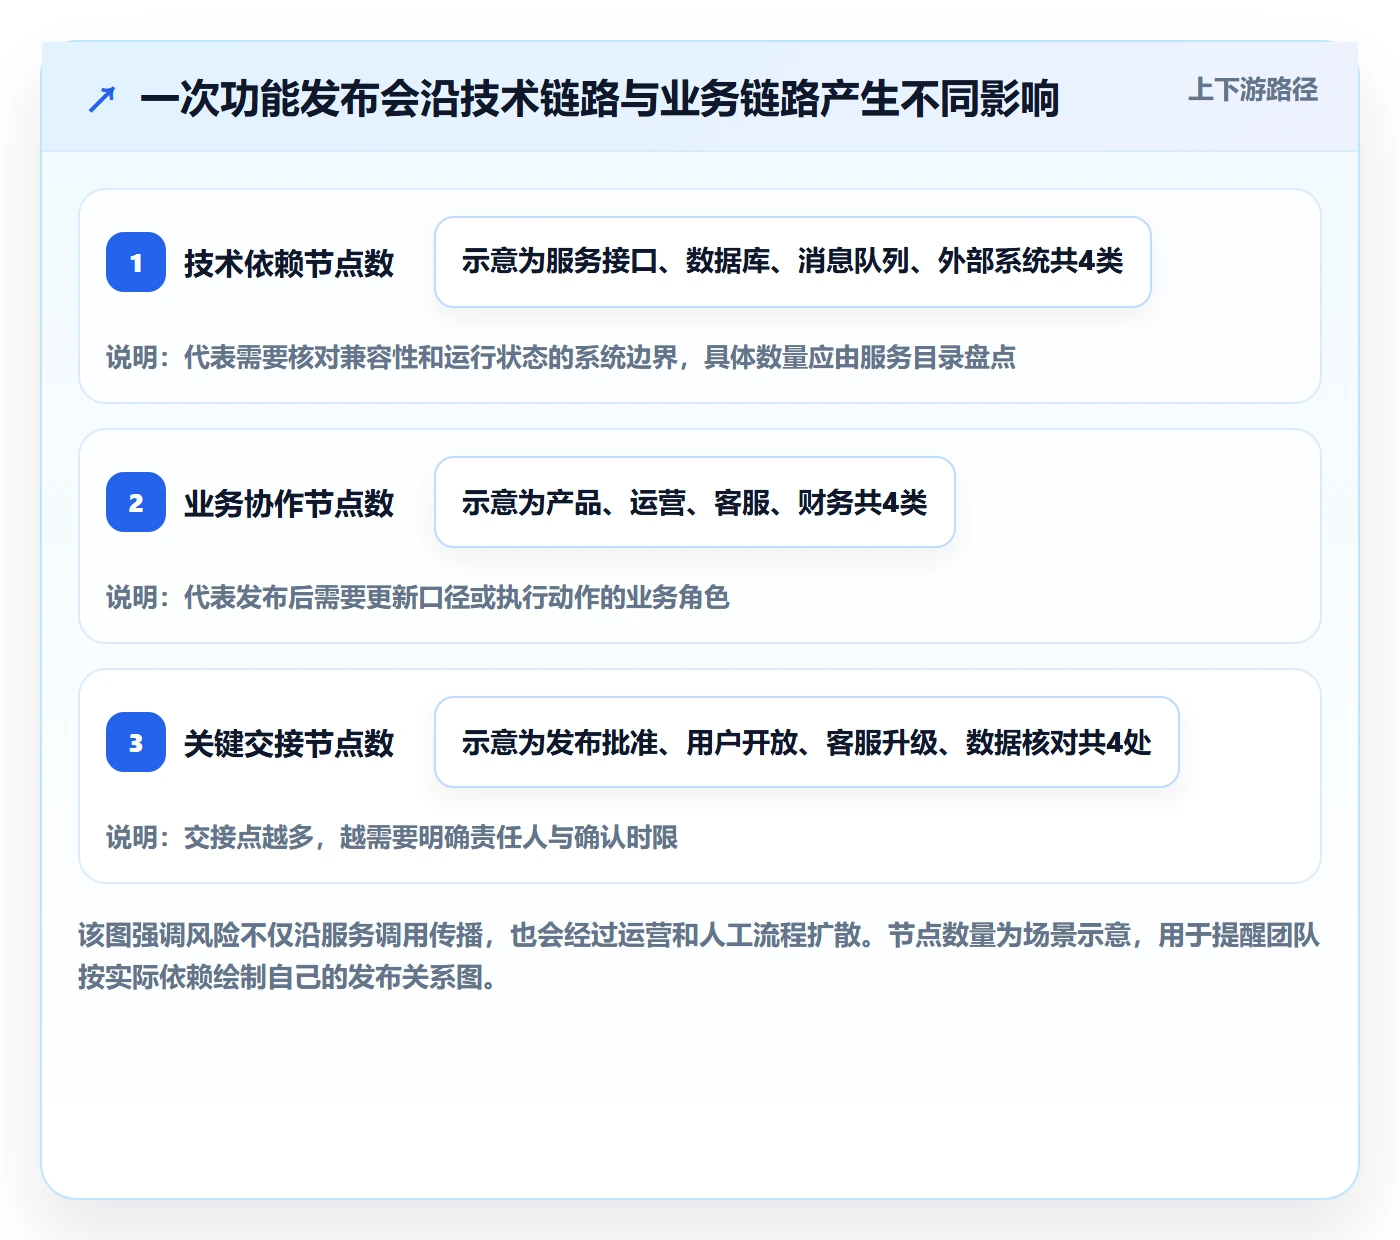The image size is (1400, 1240).
Task: Click the box listing 发布批准、用户开放、客服升级、数据核对
Action: click(x=807, y=742)
